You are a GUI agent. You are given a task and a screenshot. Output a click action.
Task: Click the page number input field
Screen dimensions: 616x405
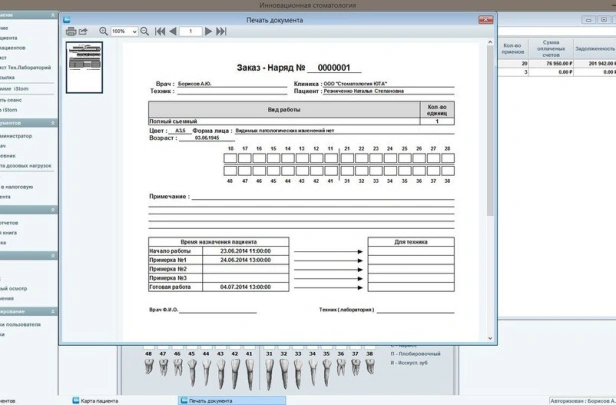[x=190, y=32]
